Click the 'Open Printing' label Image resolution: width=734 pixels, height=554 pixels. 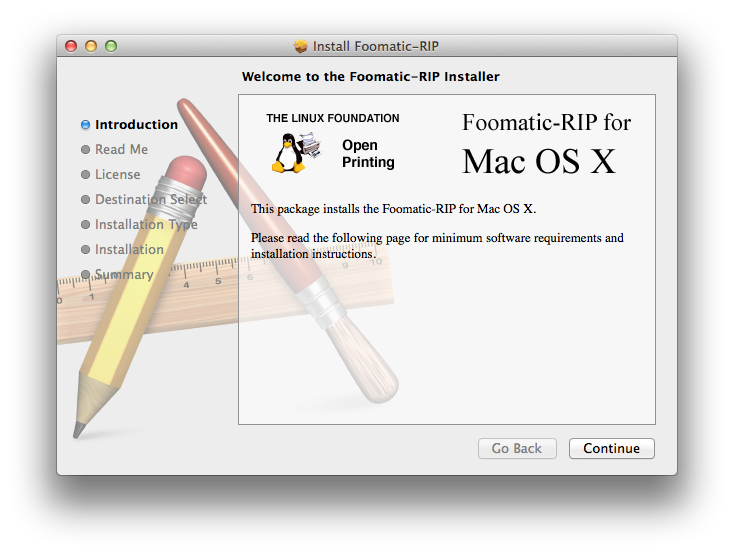pyautogui.click(x=368, y=154)
